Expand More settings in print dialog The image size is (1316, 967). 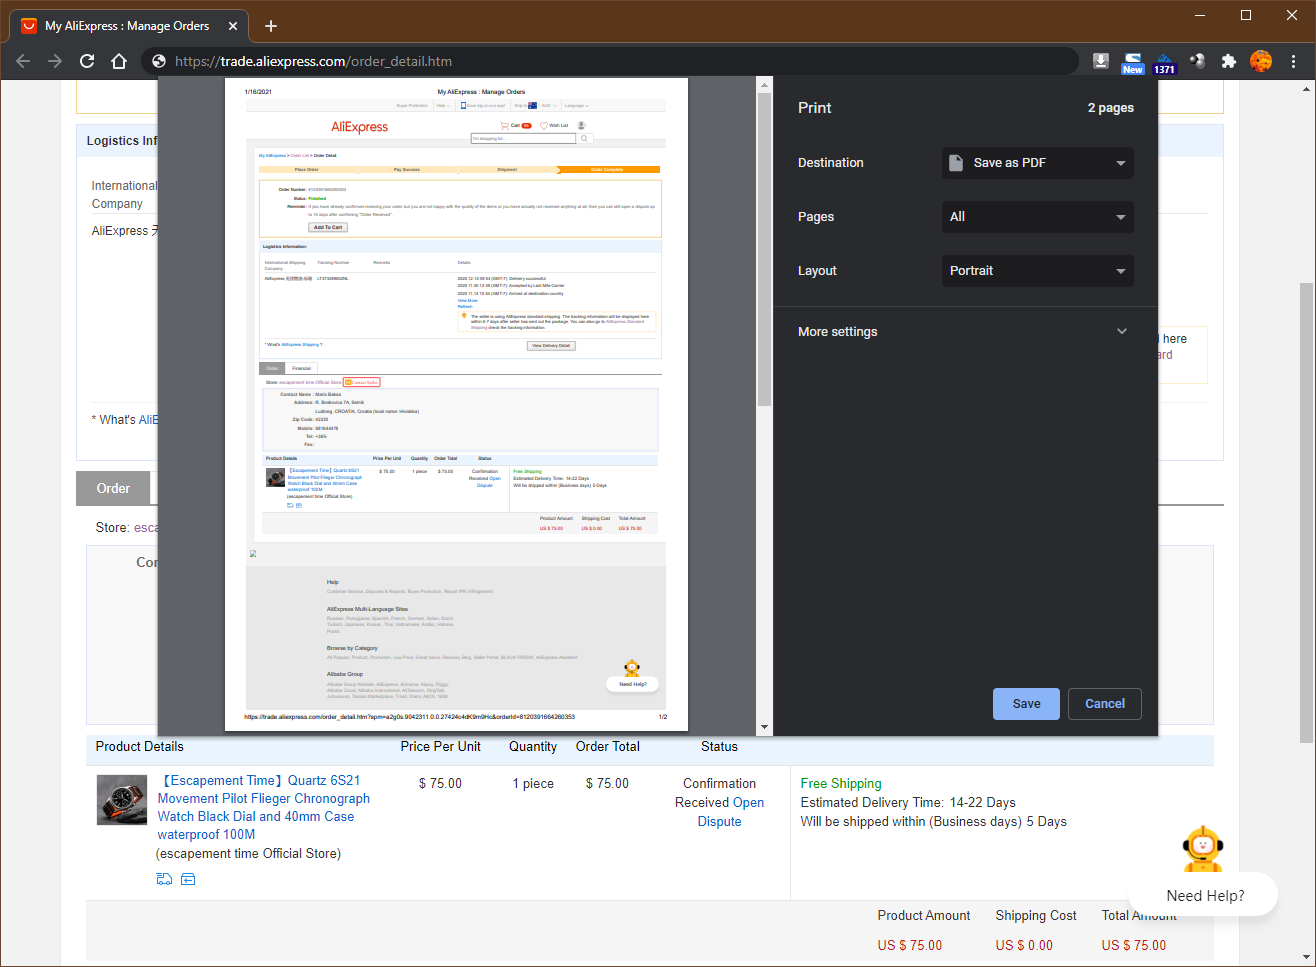(964, 332)
